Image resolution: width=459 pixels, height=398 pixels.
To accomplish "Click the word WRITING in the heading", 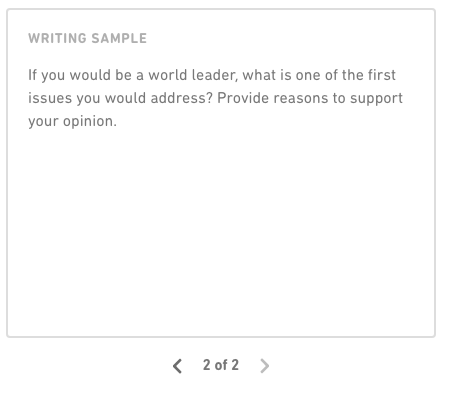I will [58, 38].
